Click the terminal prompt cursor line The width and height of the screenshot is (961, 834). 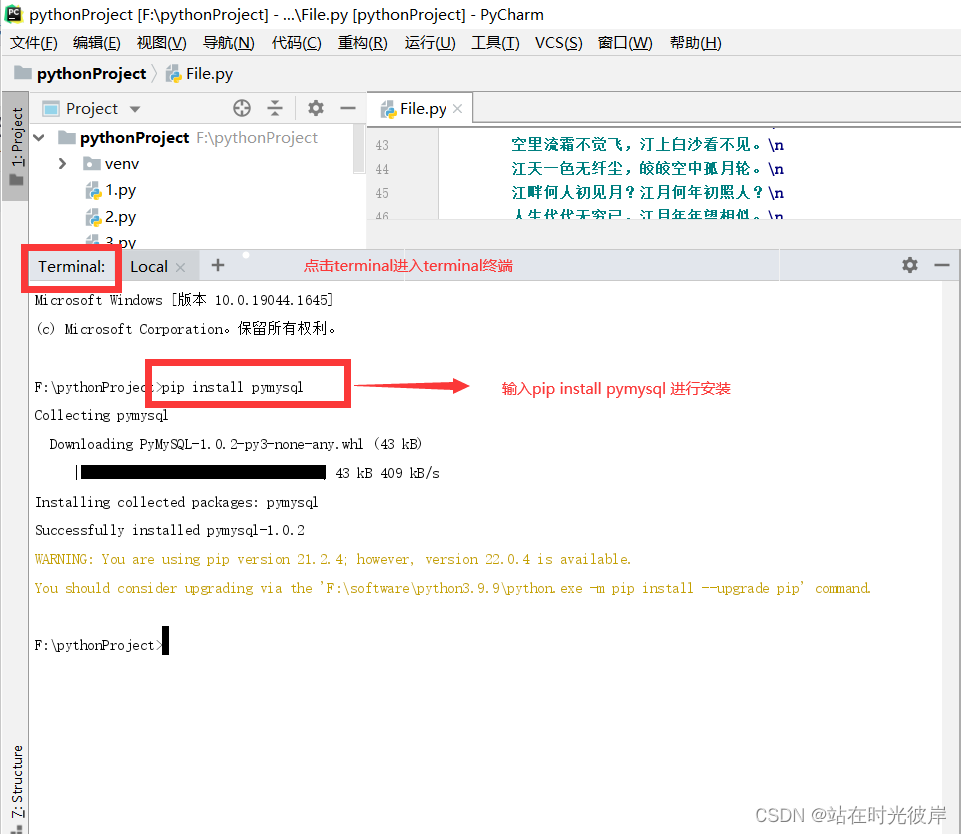pyautogui.click(x=101, y=645)
